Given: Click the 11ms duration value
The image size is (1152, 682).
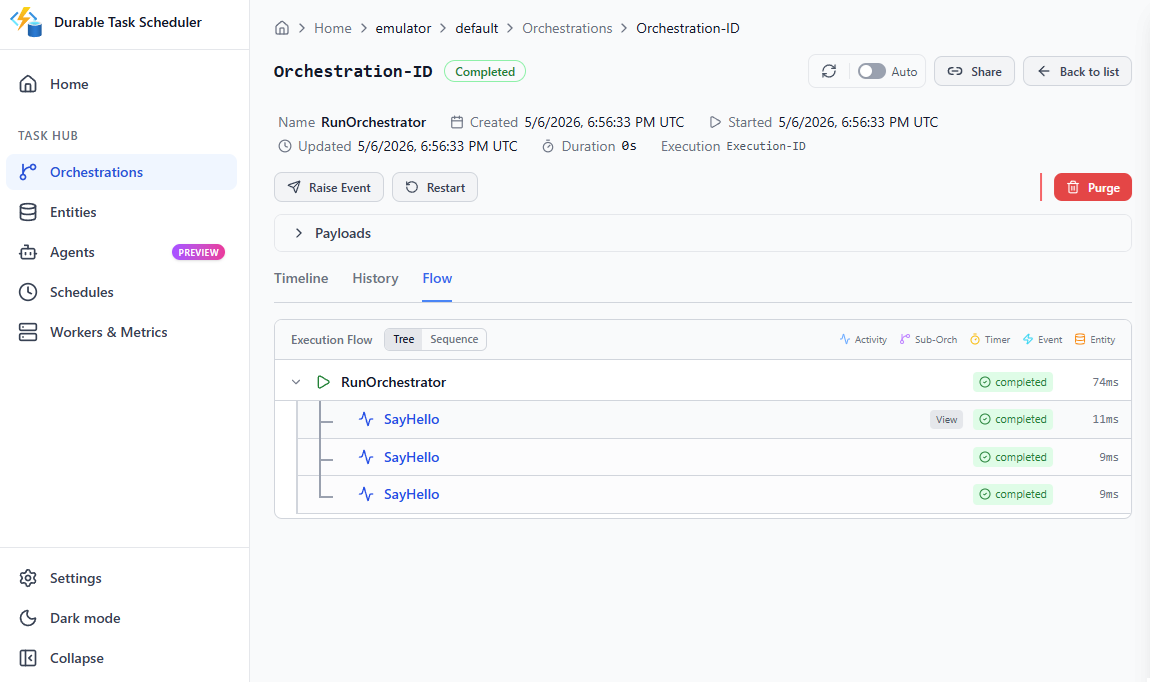Looking at the screenshot, I should 1105,420.
